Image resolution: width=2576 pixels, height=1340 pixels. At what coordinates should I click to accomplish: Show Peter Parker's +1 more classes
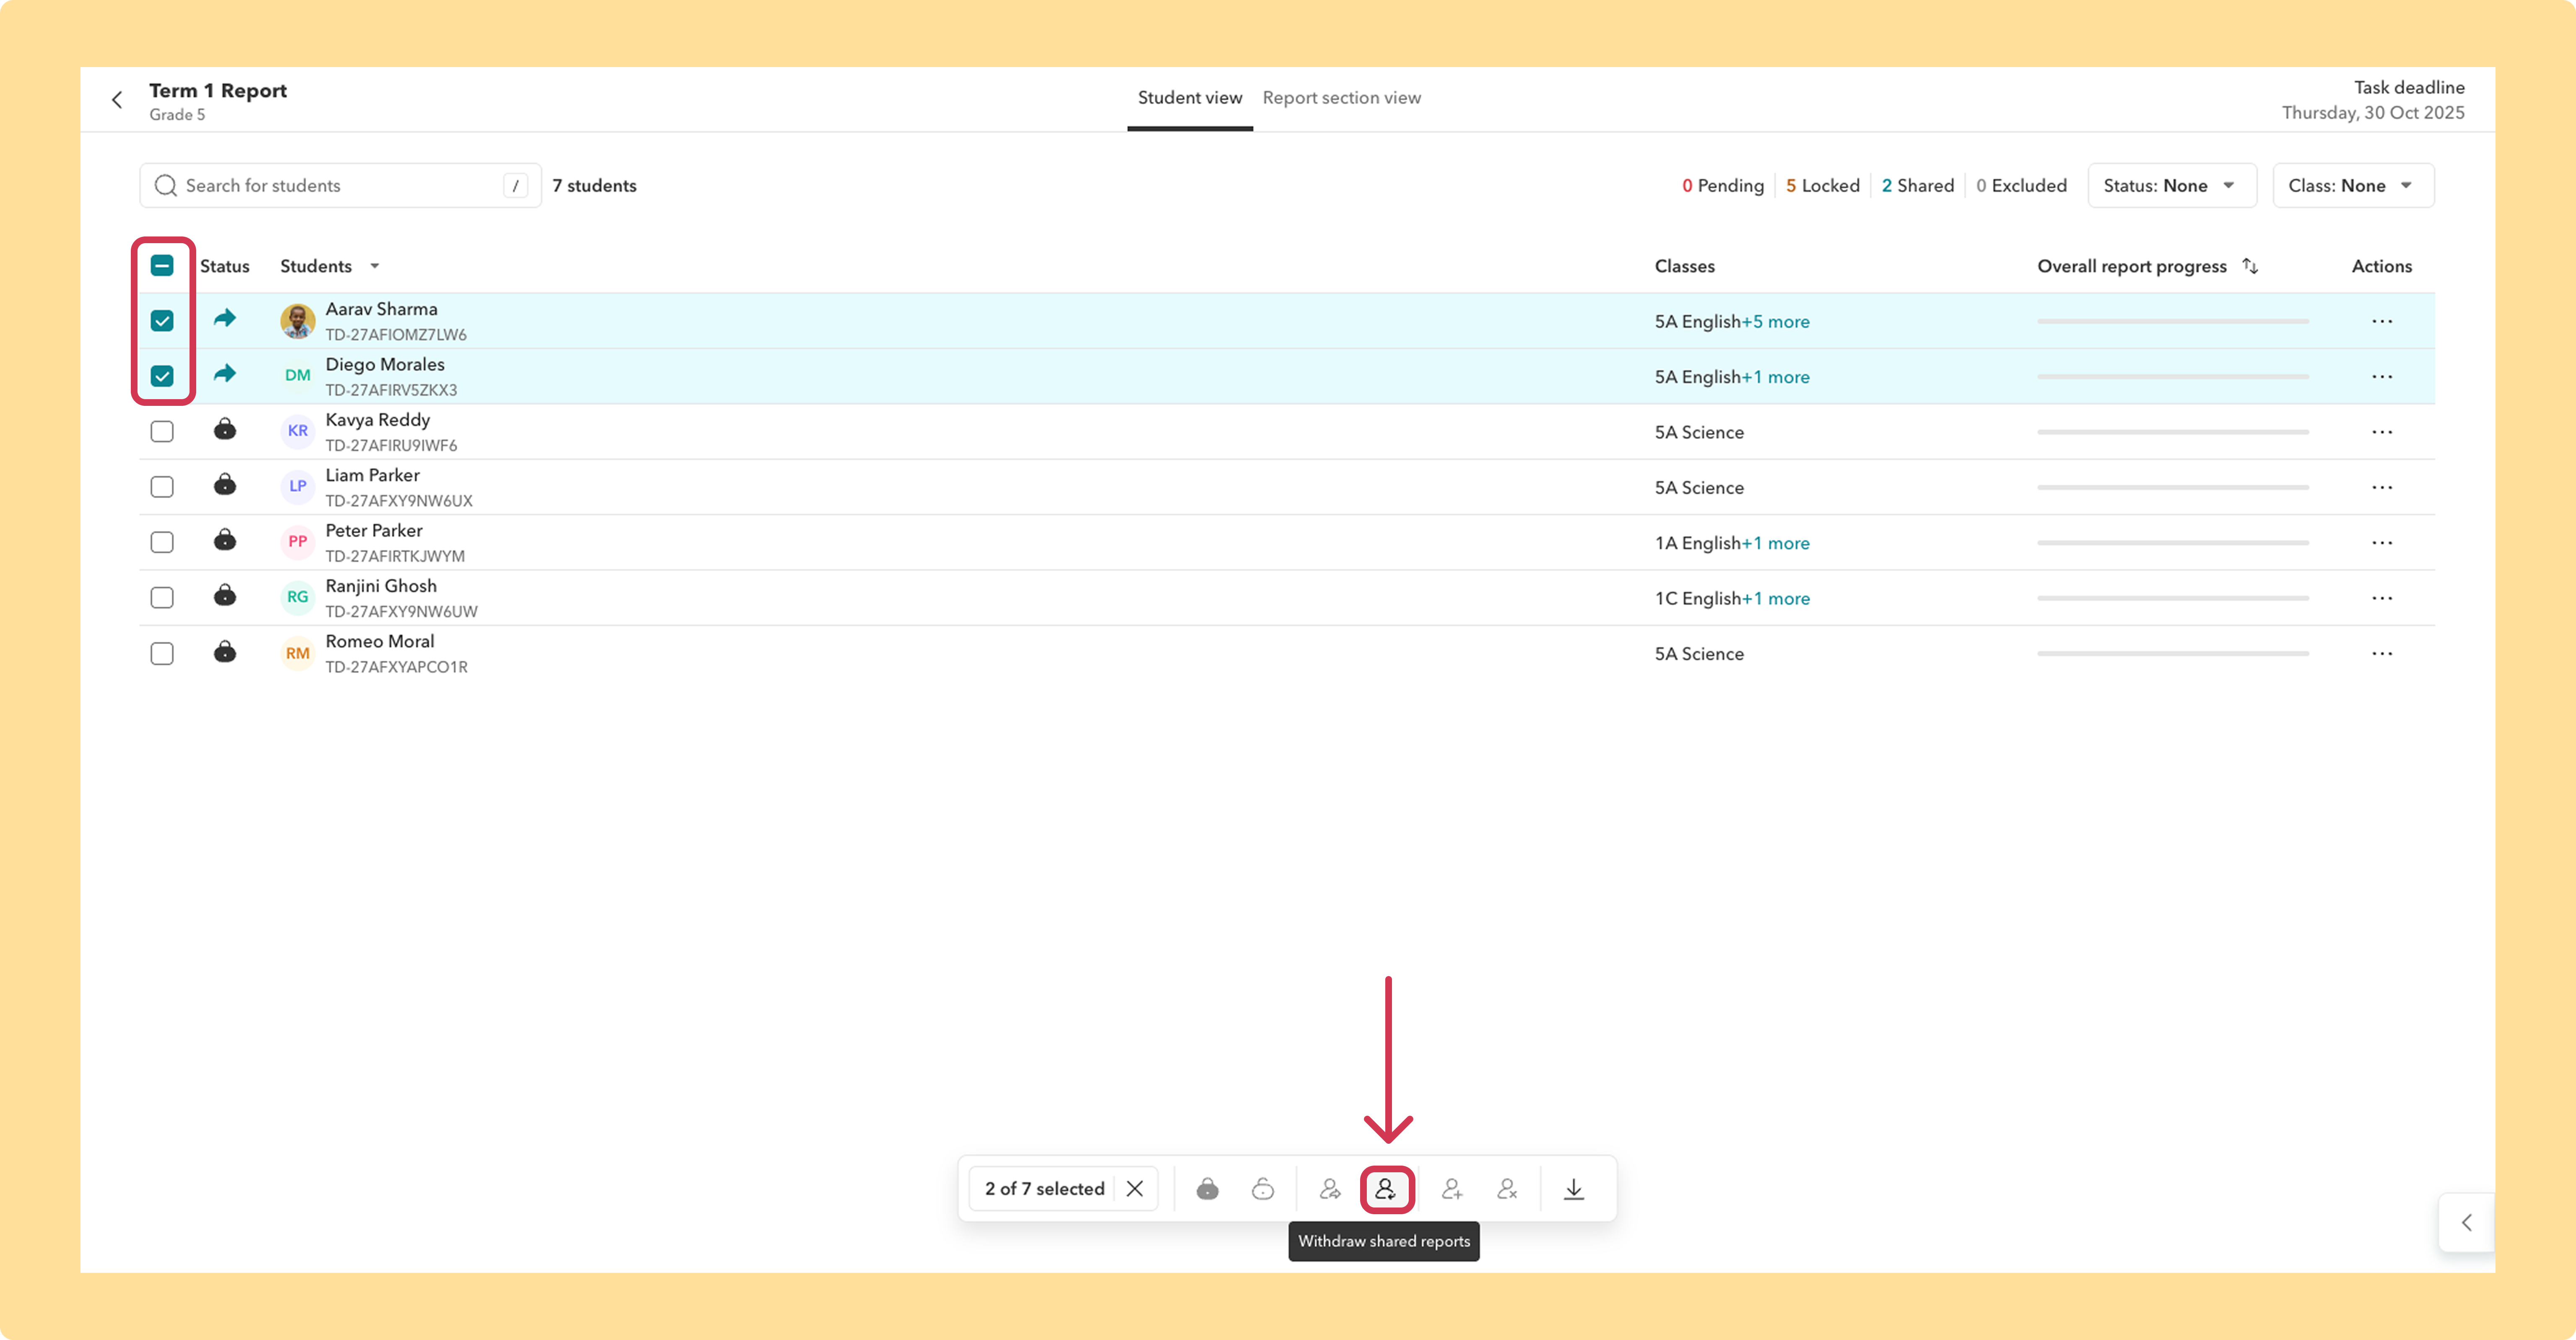[x=1776, y=543]
